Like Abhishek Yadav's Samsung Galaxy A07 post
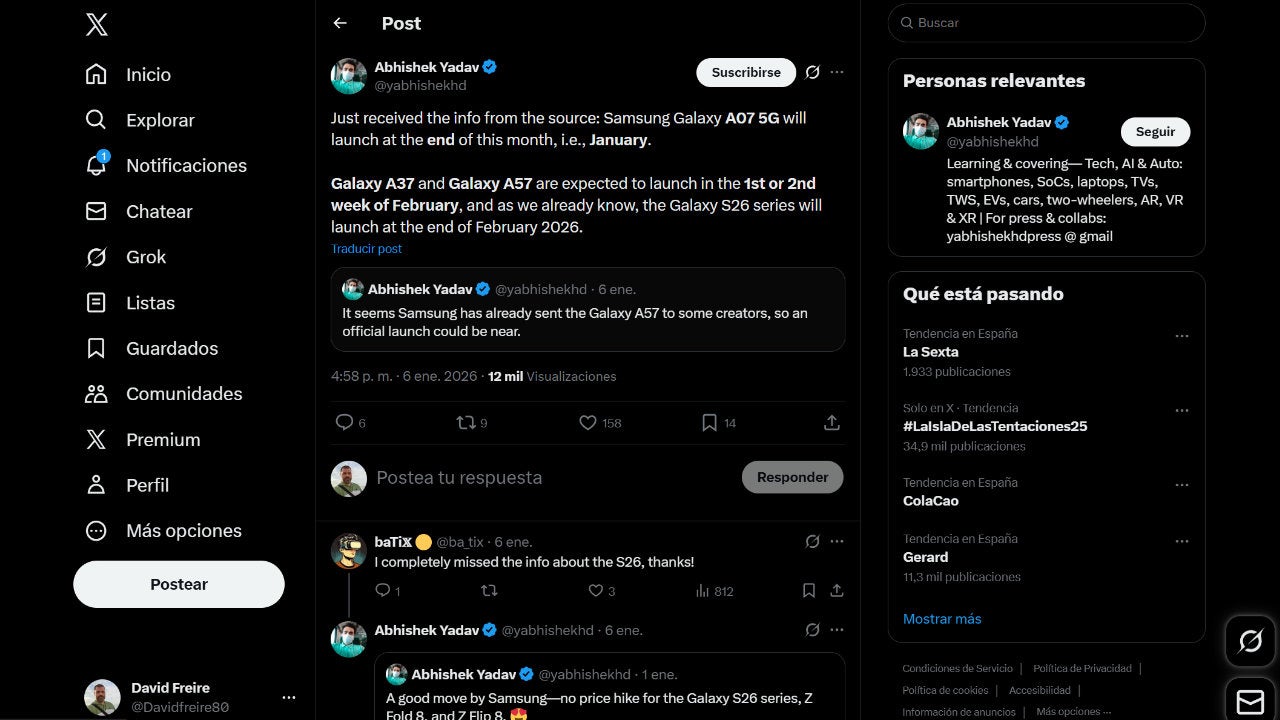 588,423
